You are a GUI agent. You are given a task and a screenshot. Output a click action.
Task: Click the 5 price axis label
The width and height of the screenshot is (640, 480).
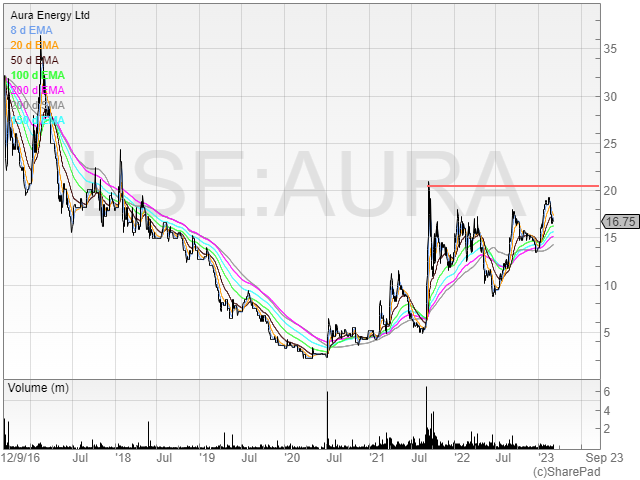[607, 333]
